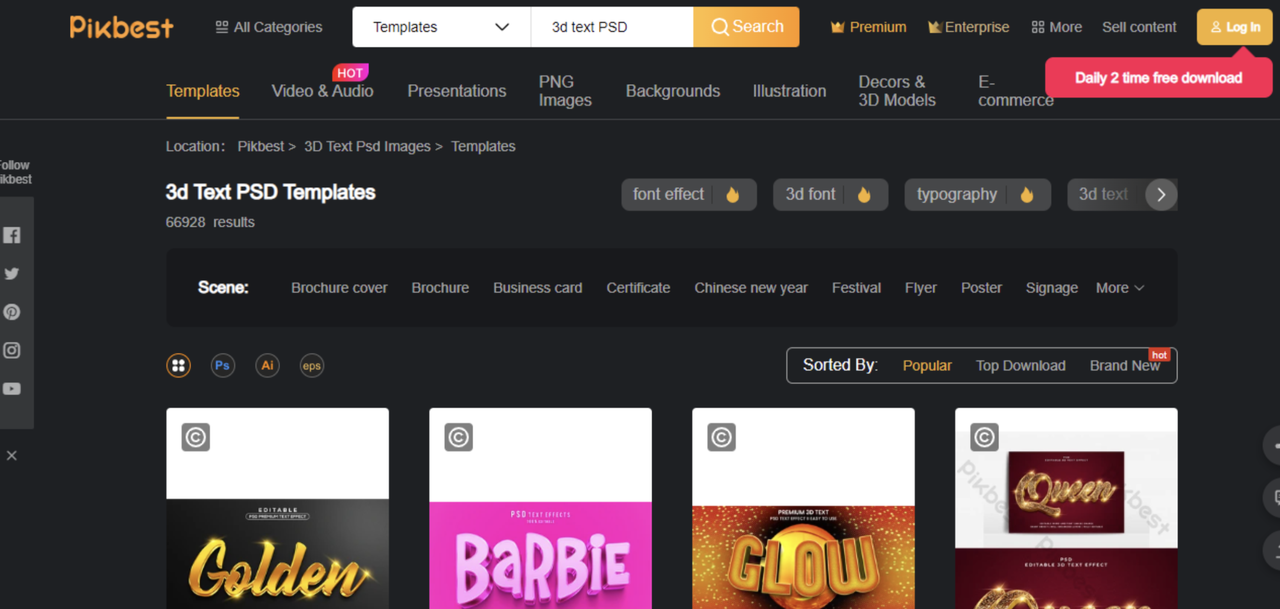Expand More scenes dropdown
Viewport: 1280px width, 609px height.
click(x=1120, y=288)
